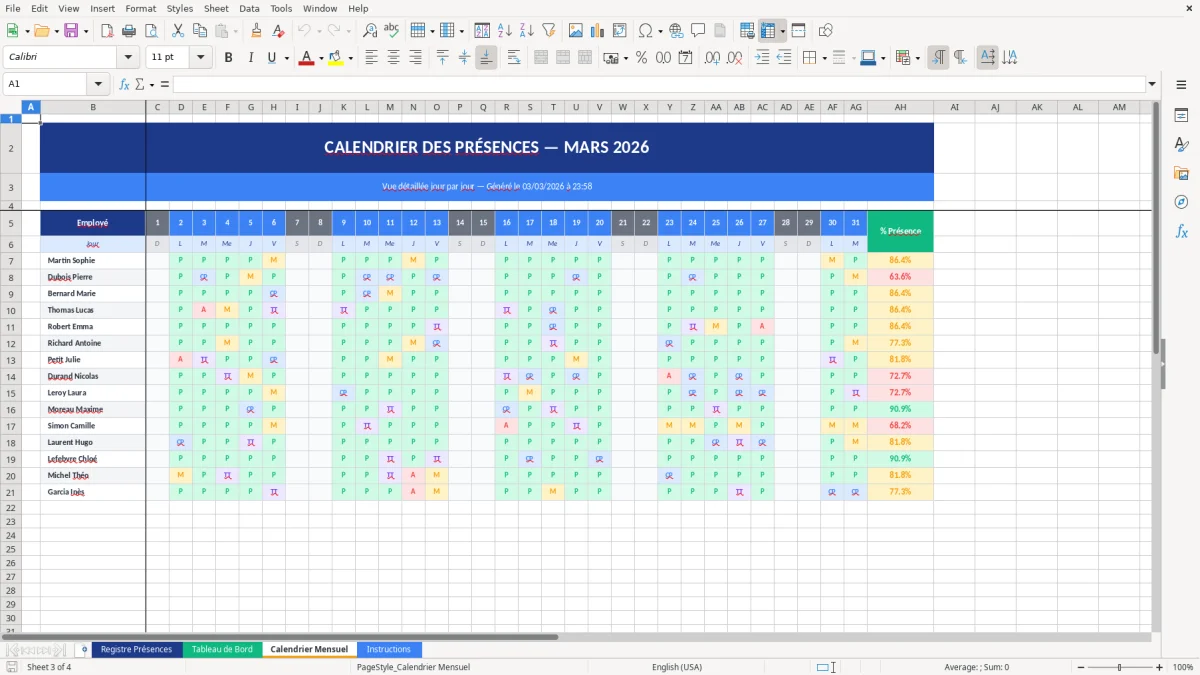Click the AutoFilter funnel icon
The height and width of the screenshot is (675, 1200).
point(549,31)
